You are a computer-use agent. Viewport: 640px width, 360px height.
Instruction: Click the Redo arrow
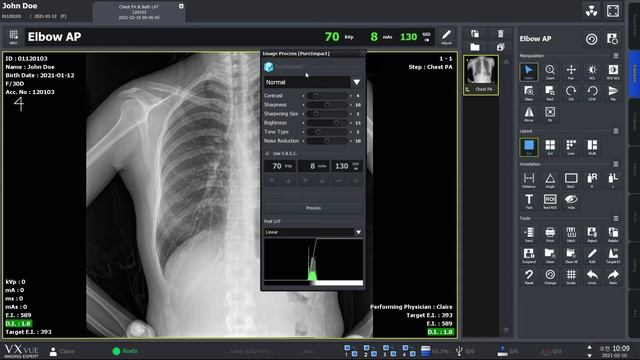613,277
